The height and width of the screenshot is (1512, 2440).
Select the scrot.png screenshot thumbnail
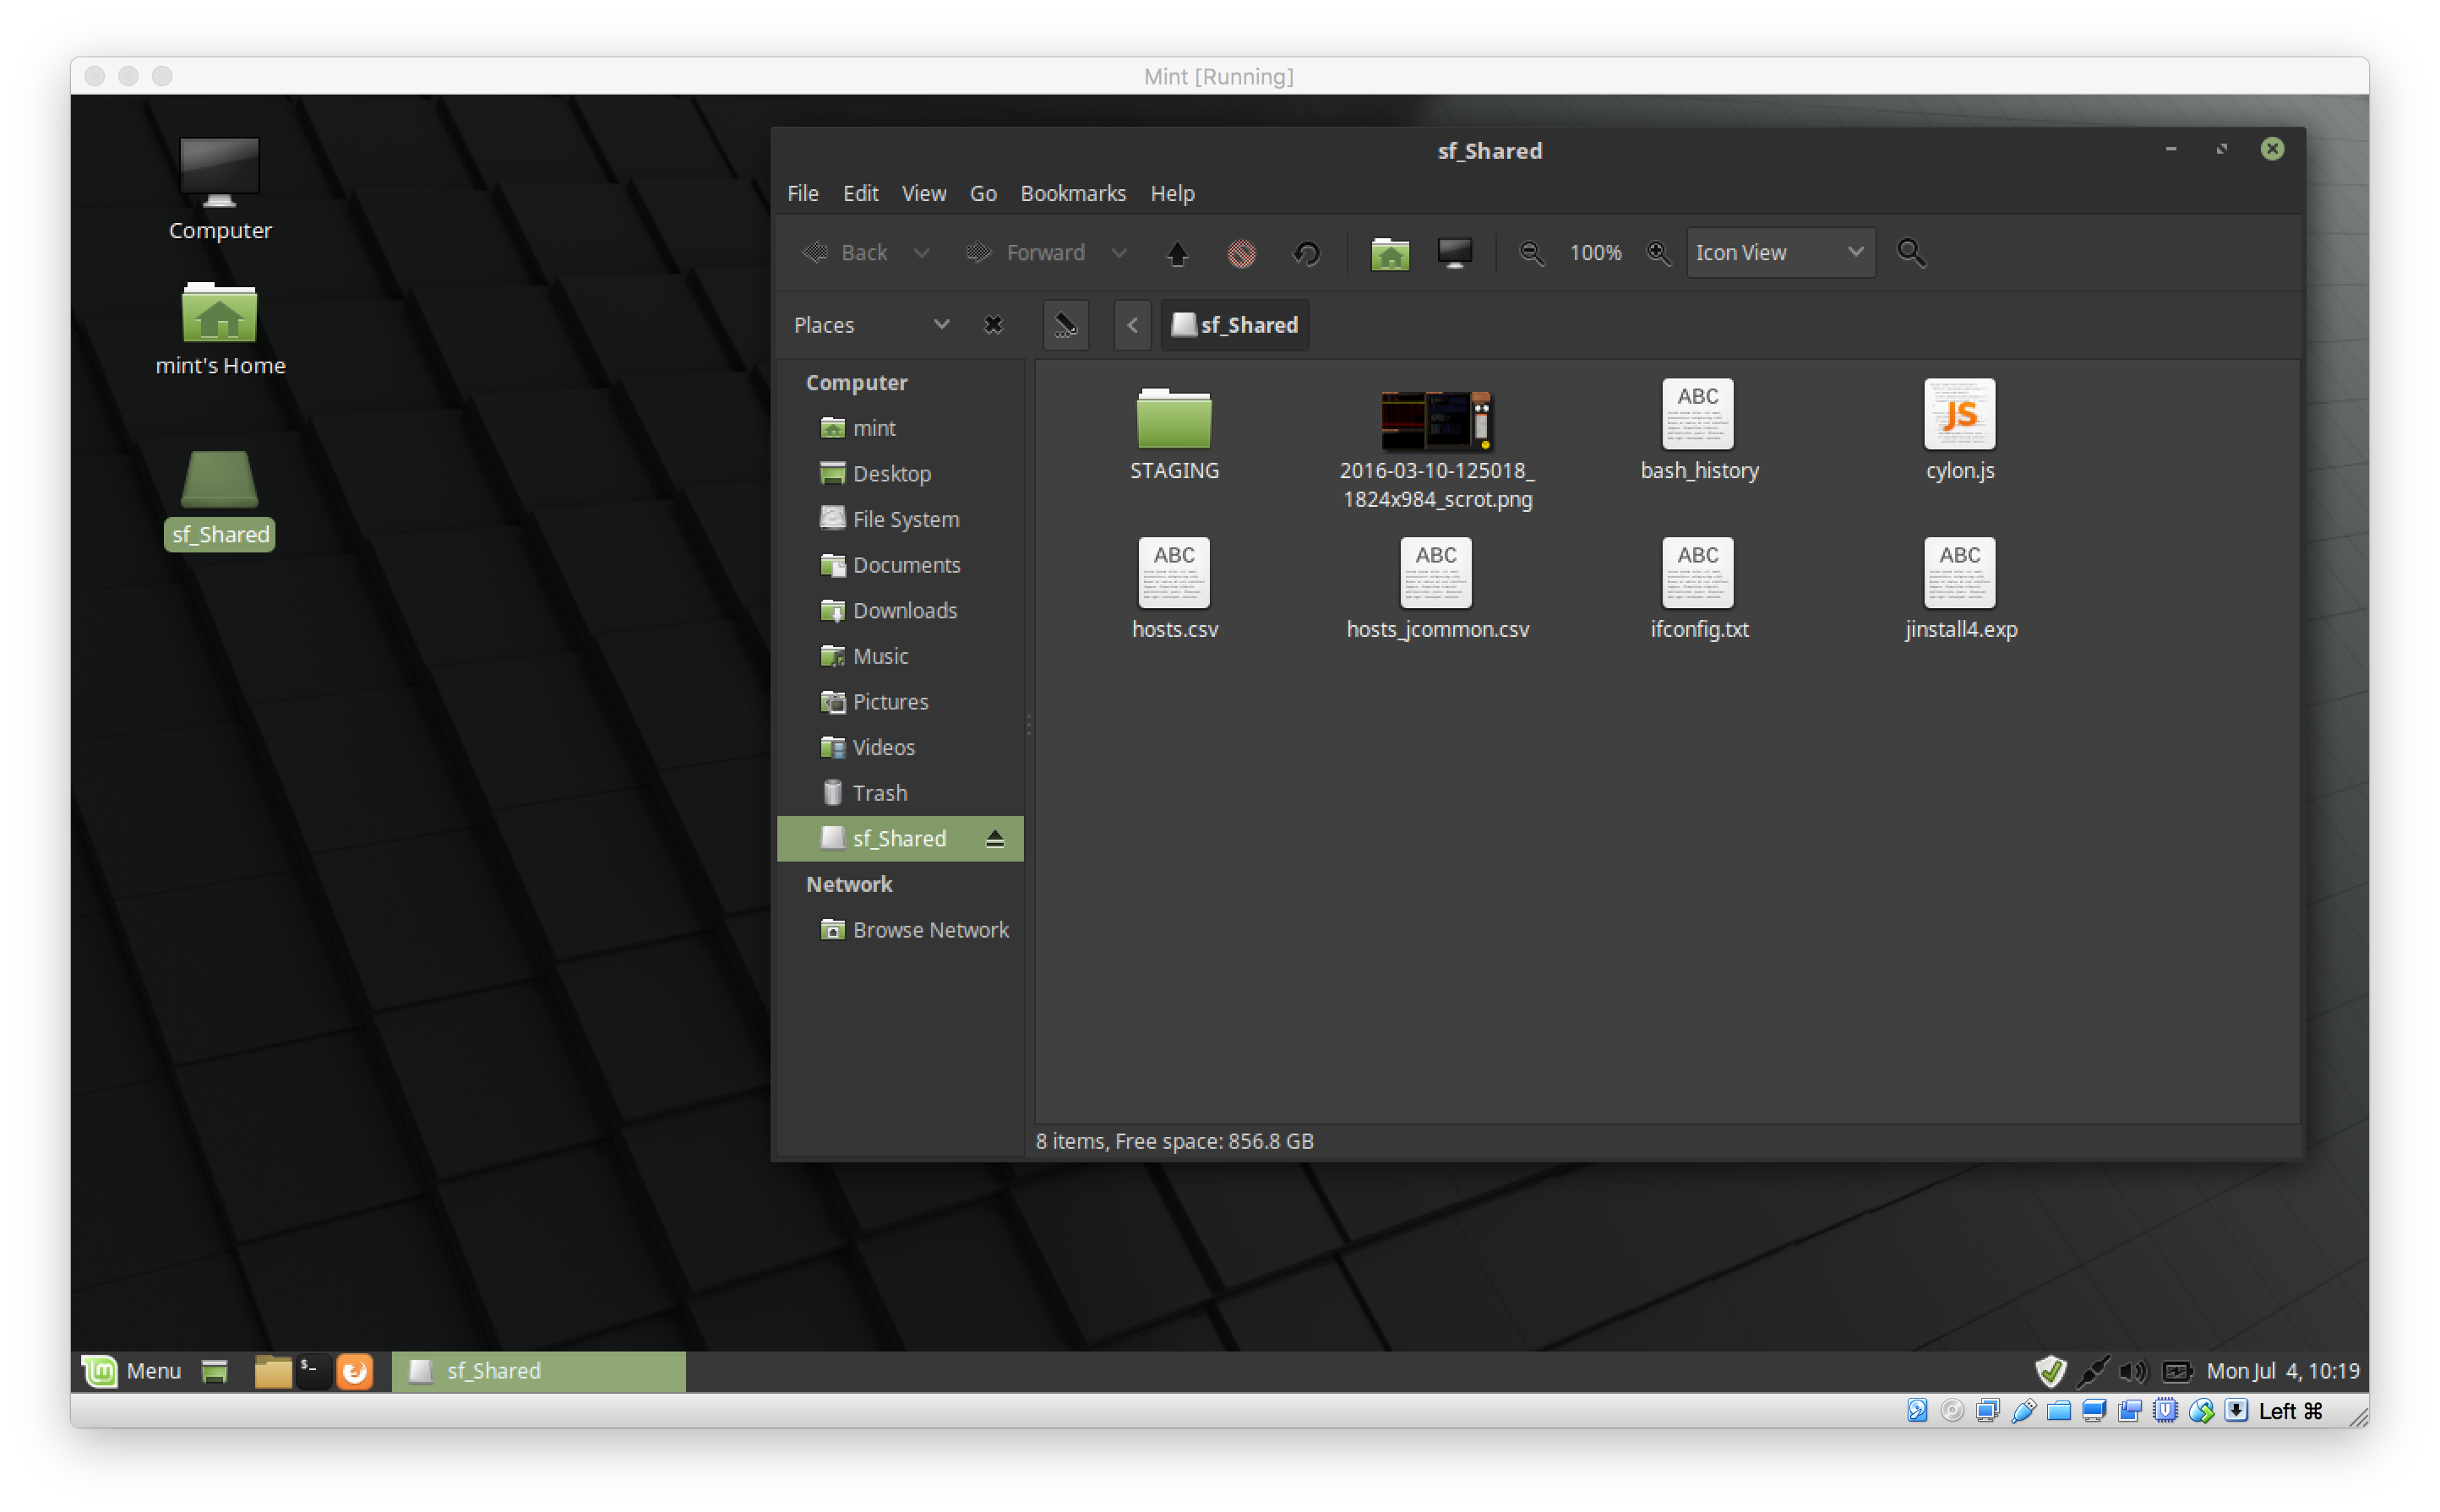point(1436,420)
